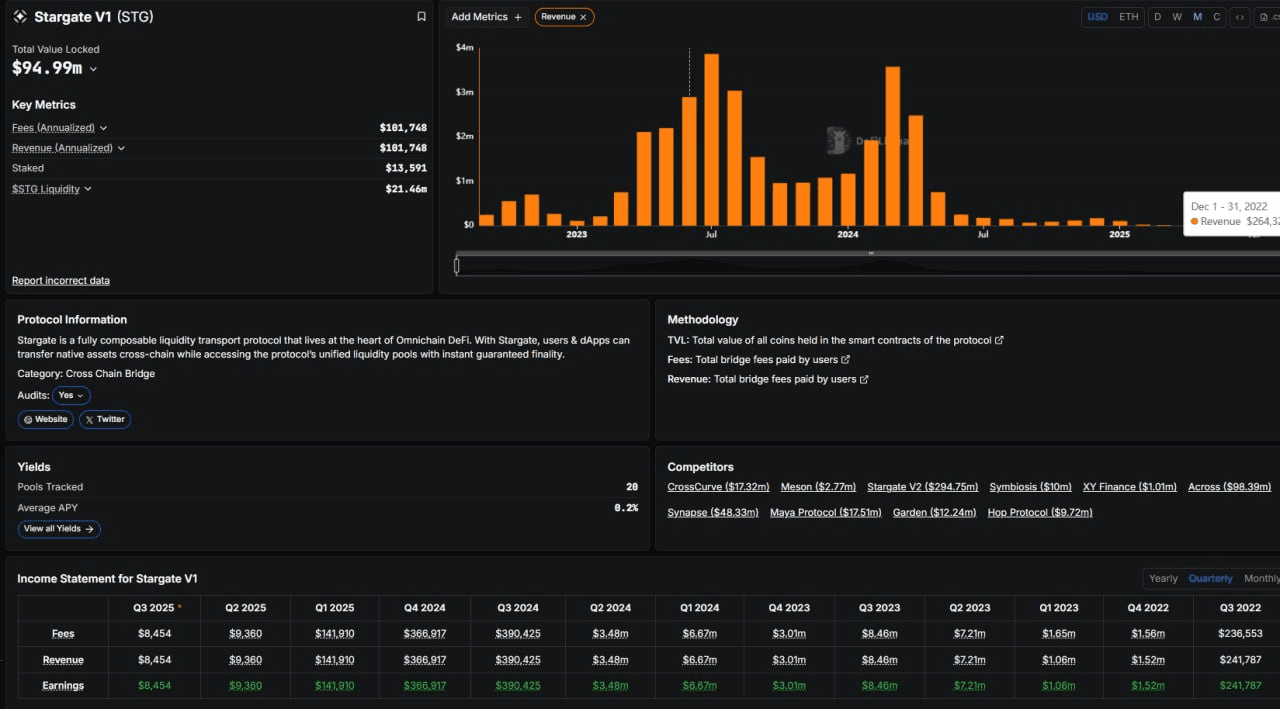The height and width of the screenshot is (709, 1280).
Task: Show the Monthly income statement
Action: coord(1261,578)
